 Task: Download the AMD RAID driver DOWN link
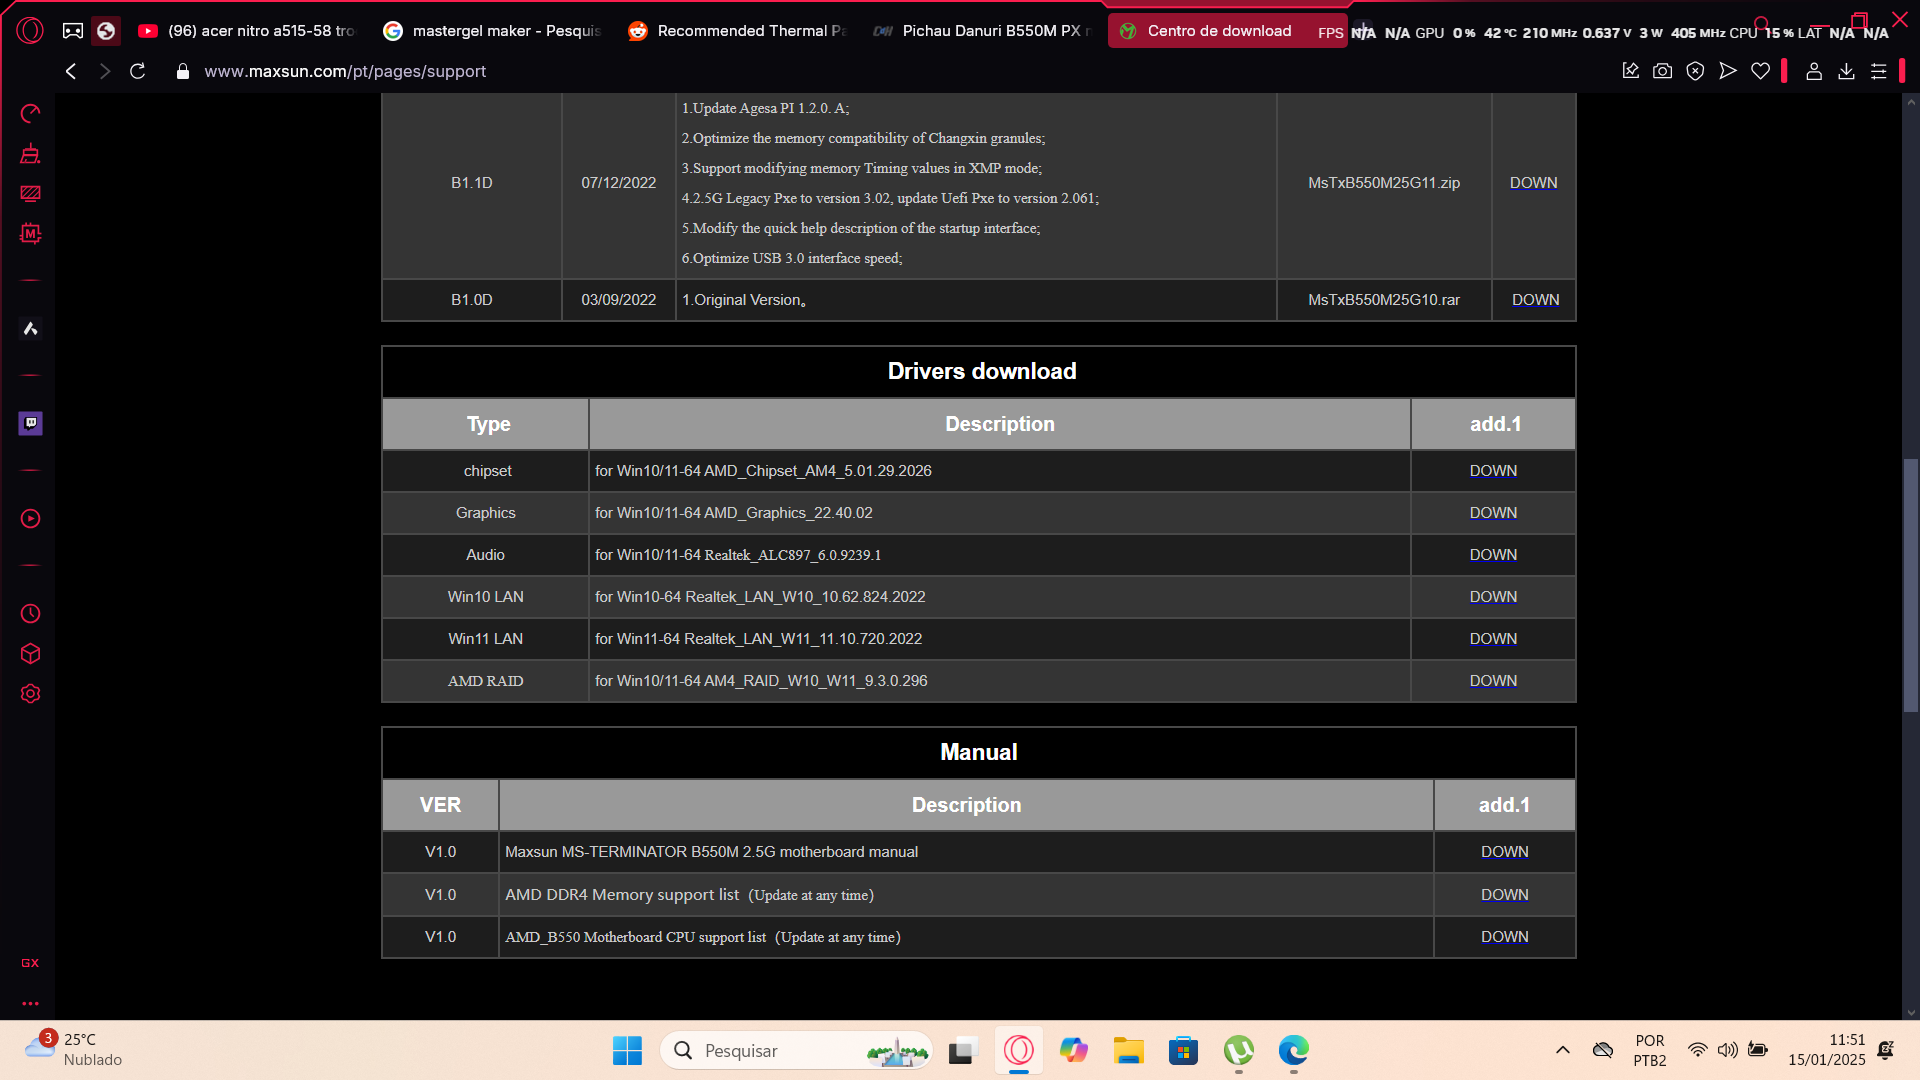(x=1493, y=681)
